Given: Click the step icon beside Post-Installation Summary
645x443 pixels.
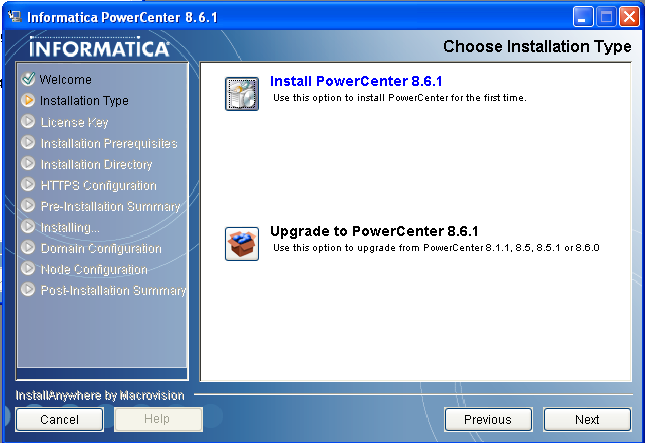Looking at the screenshot, I should coord(28,289).
